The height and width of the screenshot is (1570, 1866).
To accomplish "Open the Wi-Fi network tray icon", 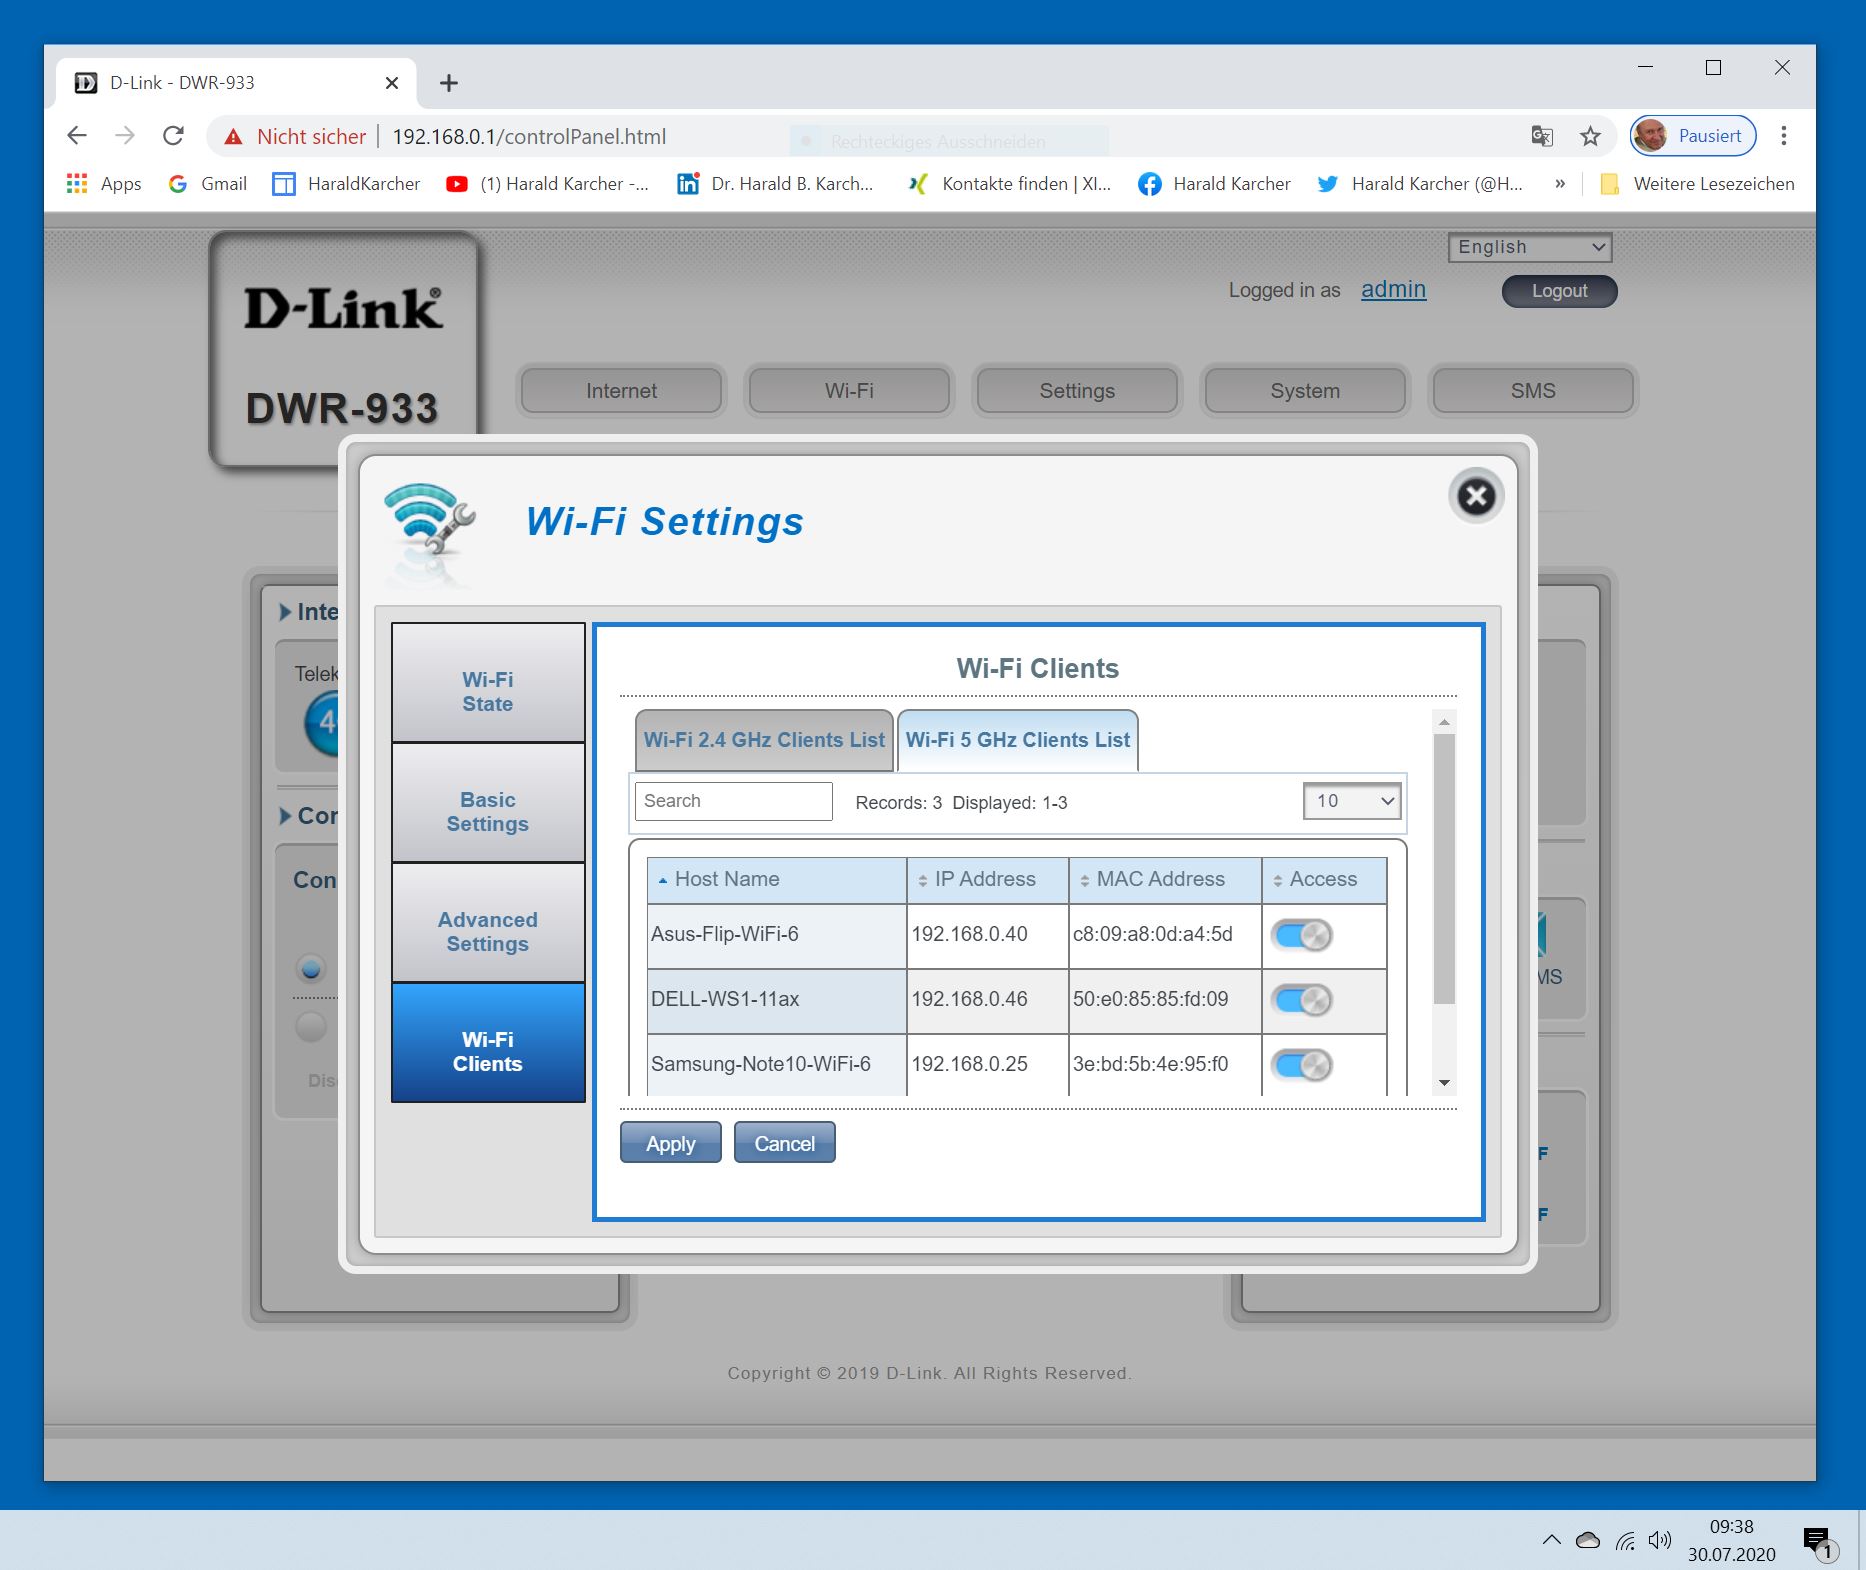I will click(x=1625, y=1540).
